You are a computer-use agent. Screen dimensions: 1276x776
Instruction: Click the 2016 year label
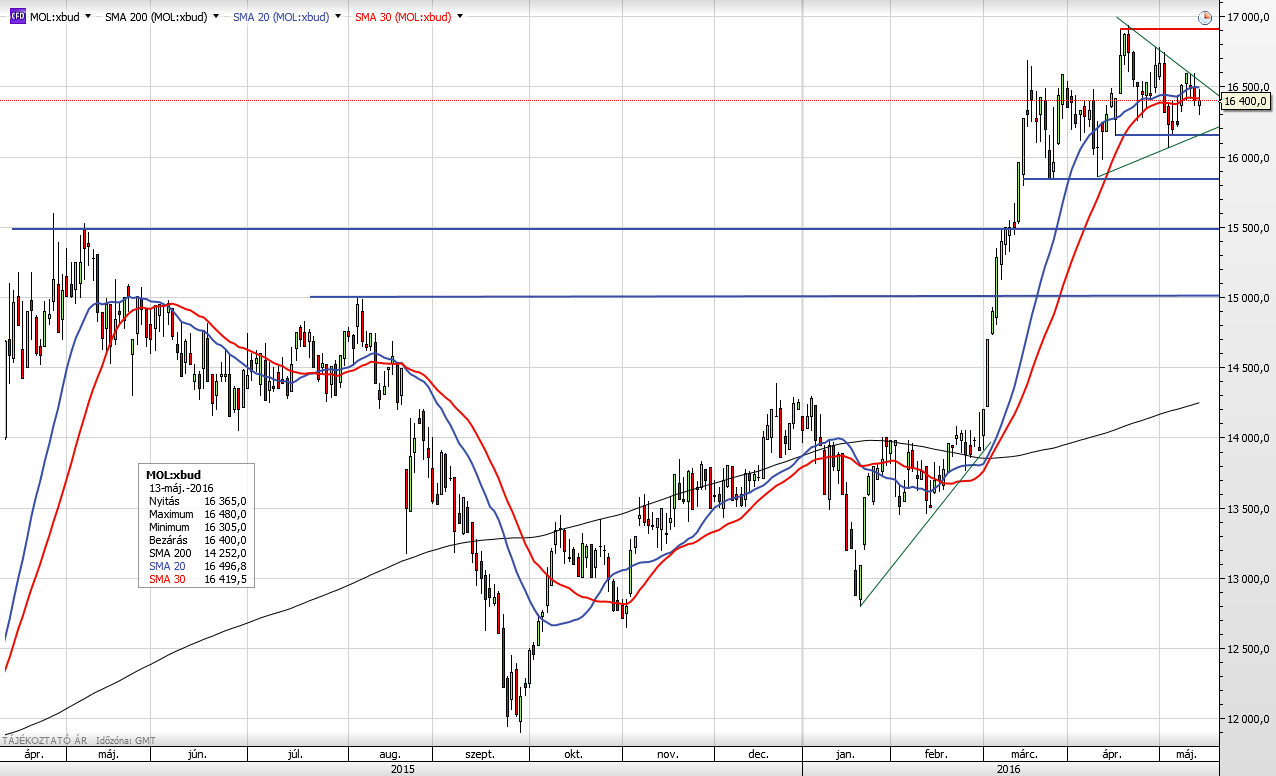1009,769
